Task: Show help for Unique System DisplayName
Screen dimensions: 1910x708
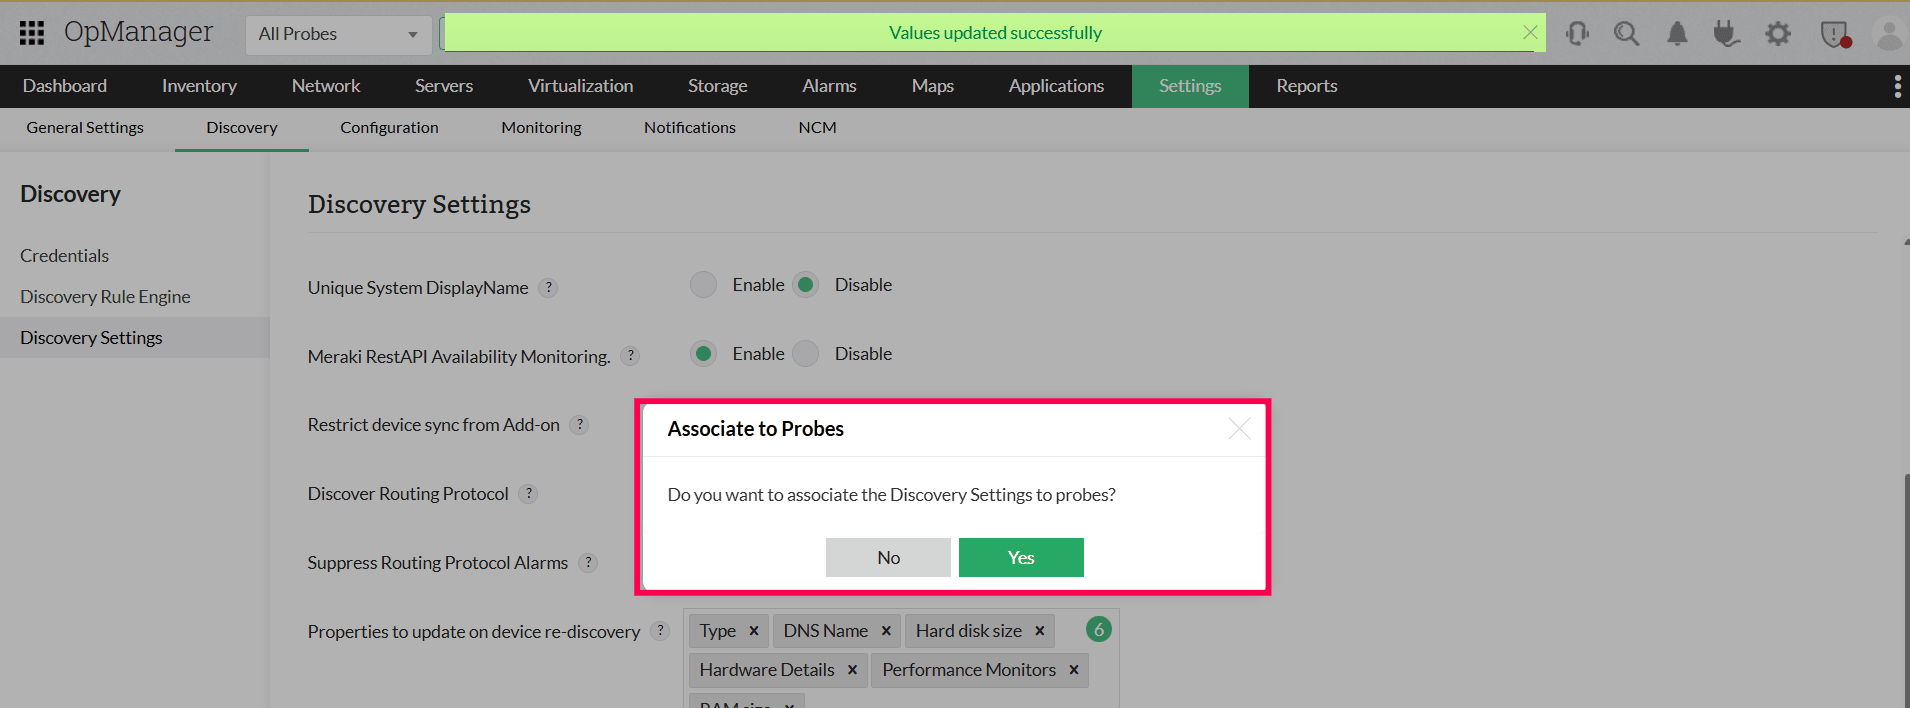Action: click(x=548, y=288)
